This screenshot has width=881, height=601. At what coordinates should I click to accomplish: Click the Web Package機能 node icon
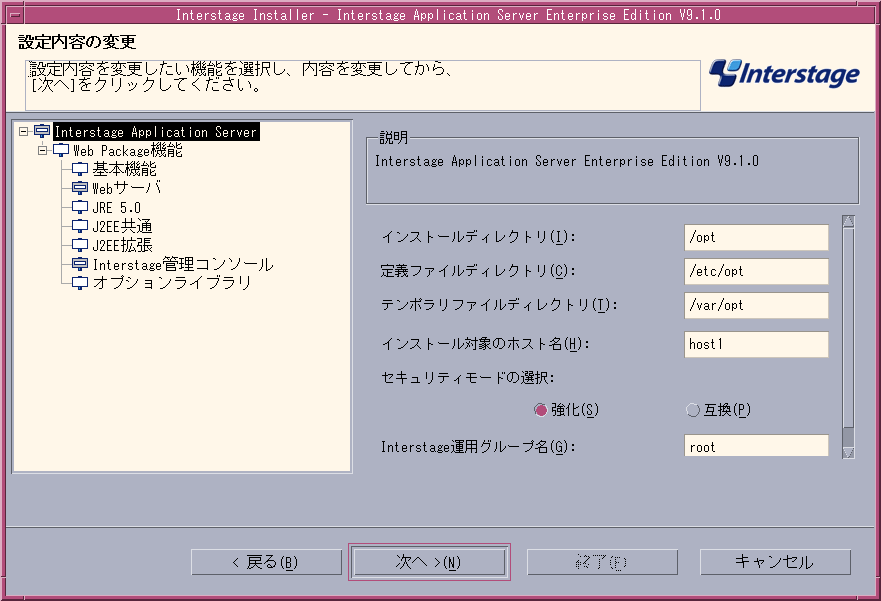pos(61,151)
